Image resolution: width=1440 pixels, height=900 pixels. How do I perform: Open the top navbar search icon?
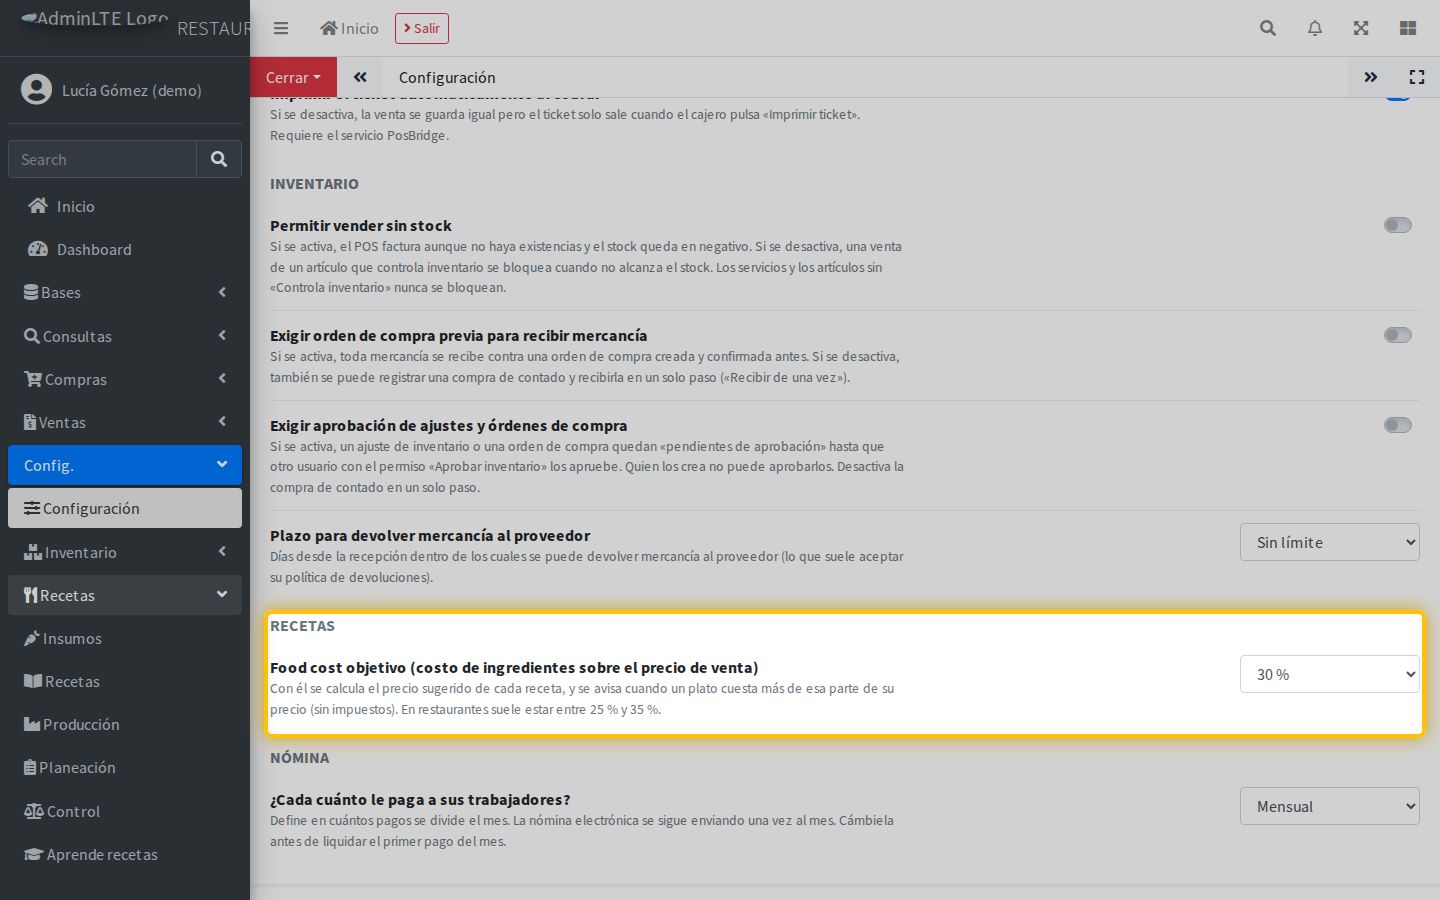[x=1268, y=28]
